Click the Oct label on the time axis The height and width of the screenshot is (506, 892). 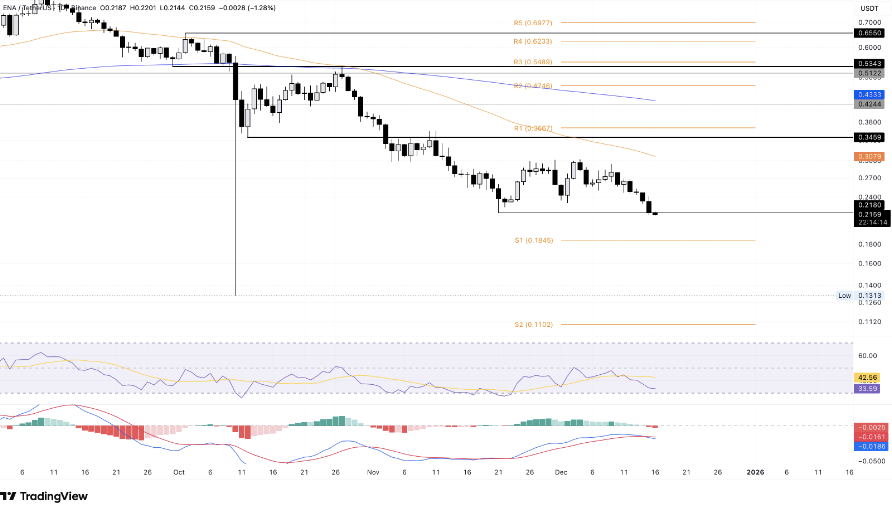(x=179, y=472)
